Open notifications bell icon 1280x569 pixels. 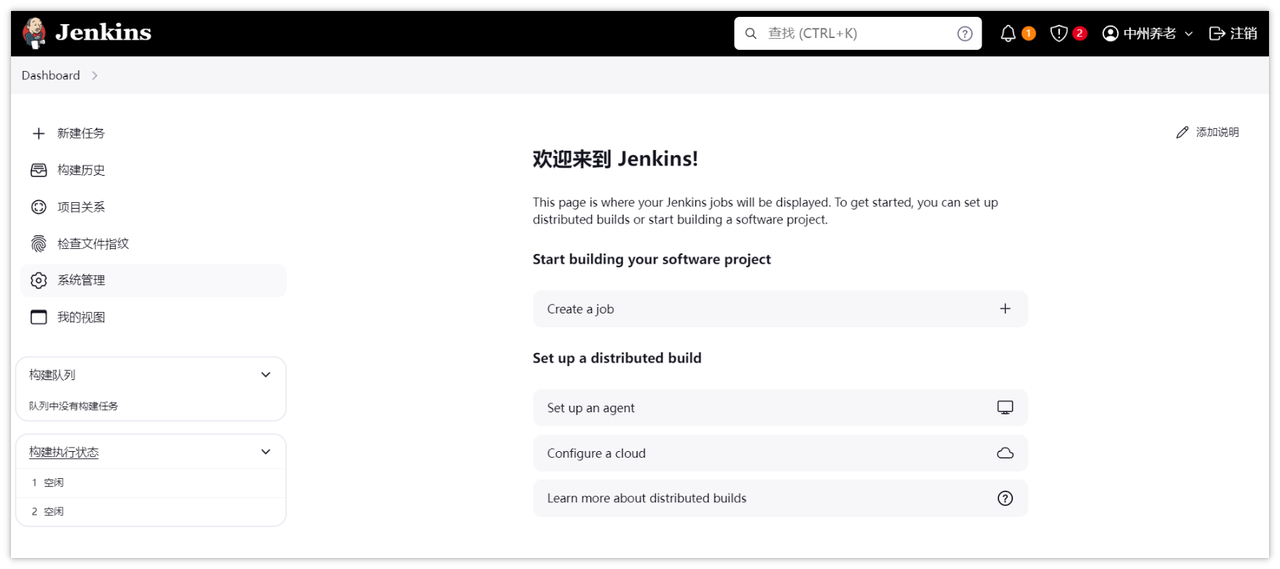click(1008, 33)
